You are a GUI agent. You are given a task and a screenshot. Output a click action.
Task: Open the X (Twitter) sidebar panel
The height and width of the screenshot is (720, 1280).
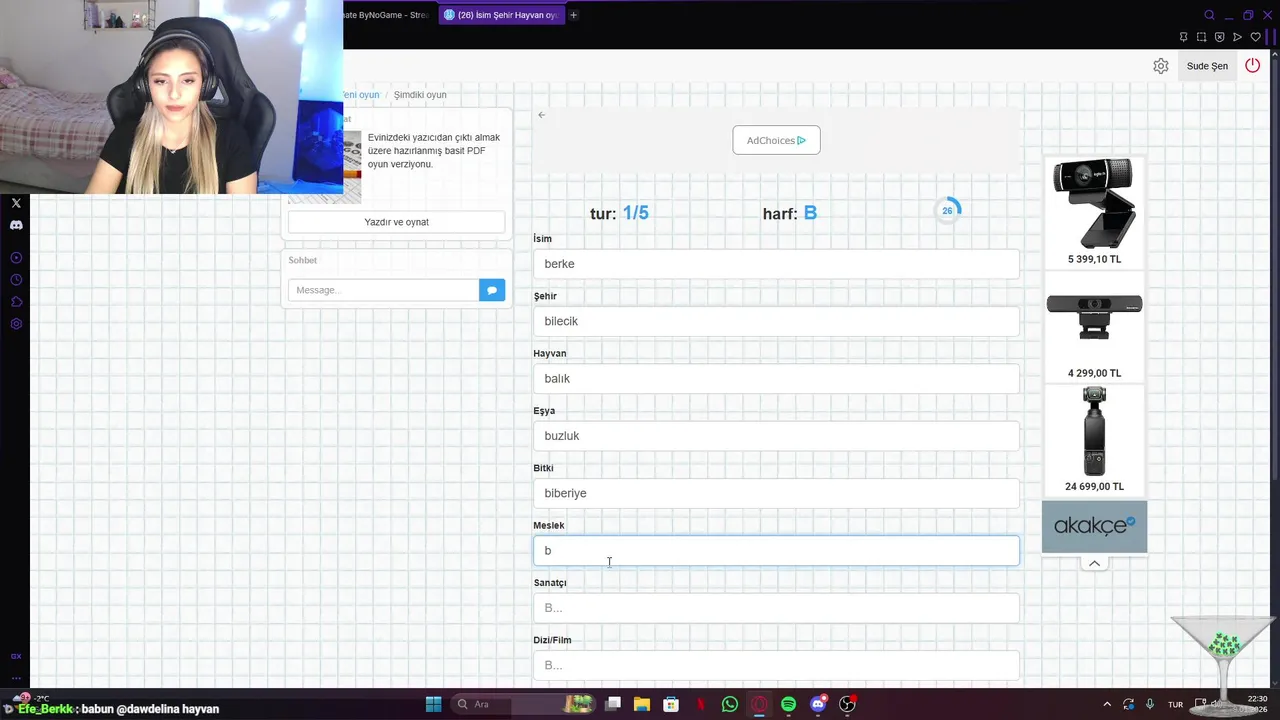point(16,203)
